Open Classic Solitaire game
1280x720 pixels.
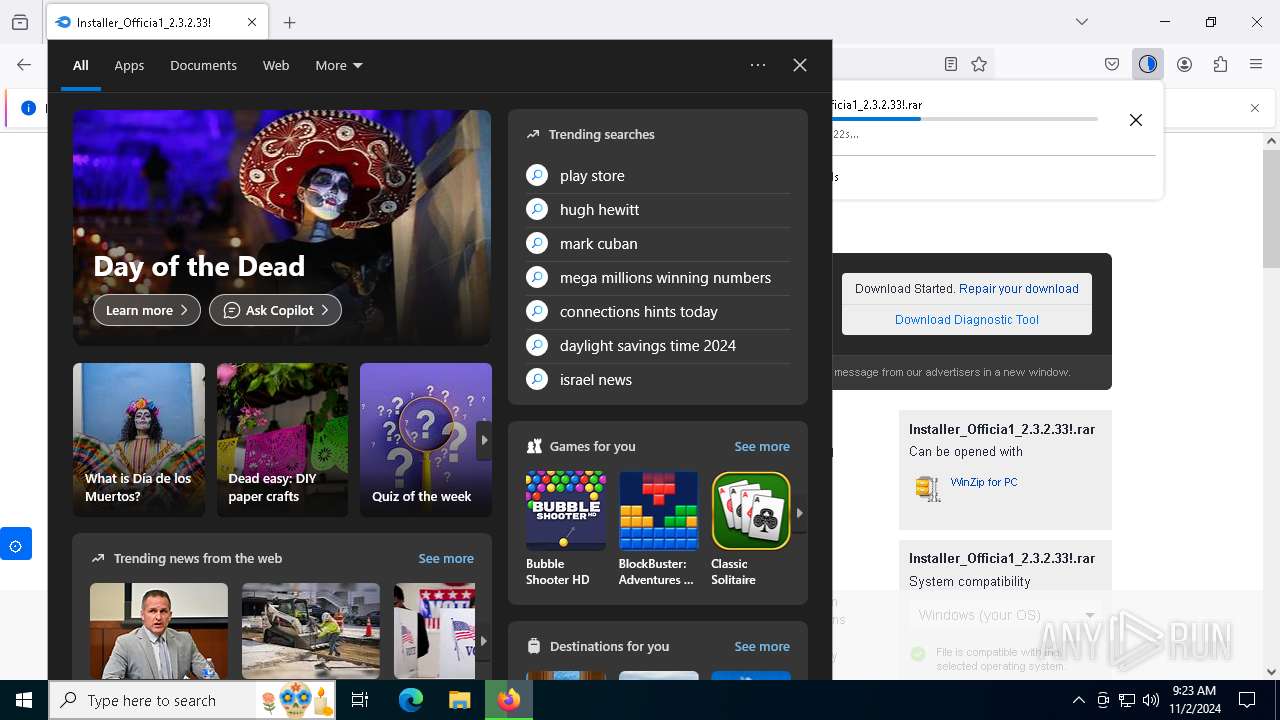click(751, 529)
